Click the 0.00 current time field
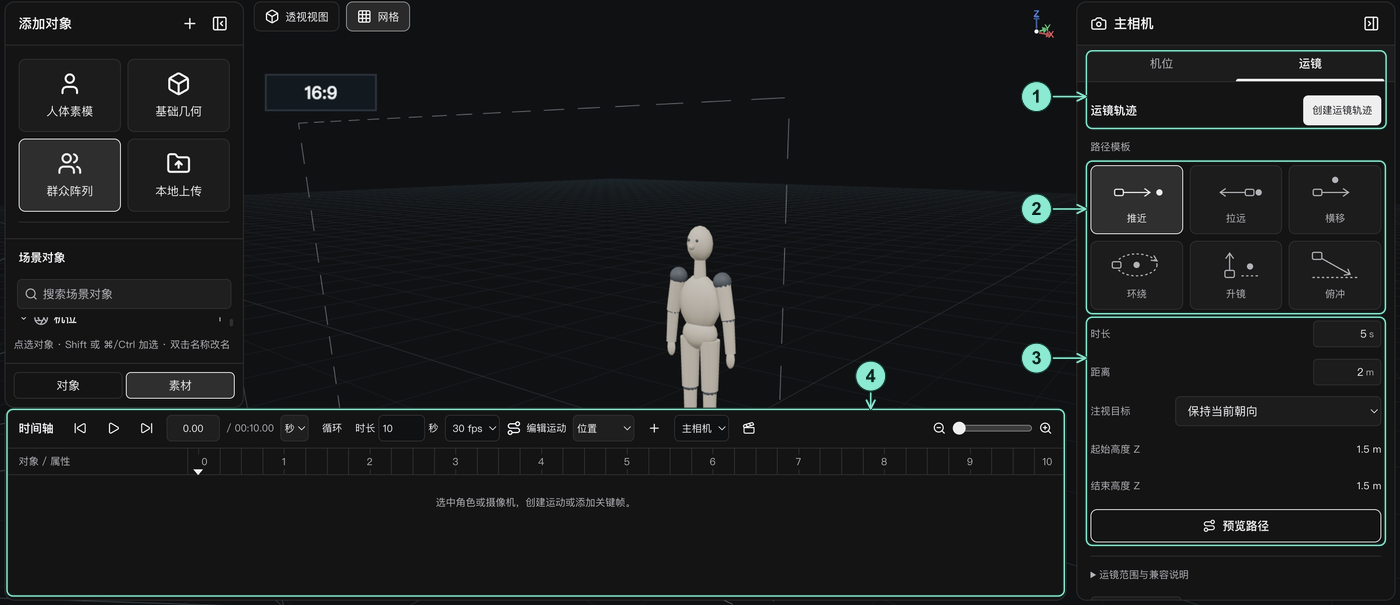Image resolution: width=1400 pixels, height=605 pixels. (193, 428)
